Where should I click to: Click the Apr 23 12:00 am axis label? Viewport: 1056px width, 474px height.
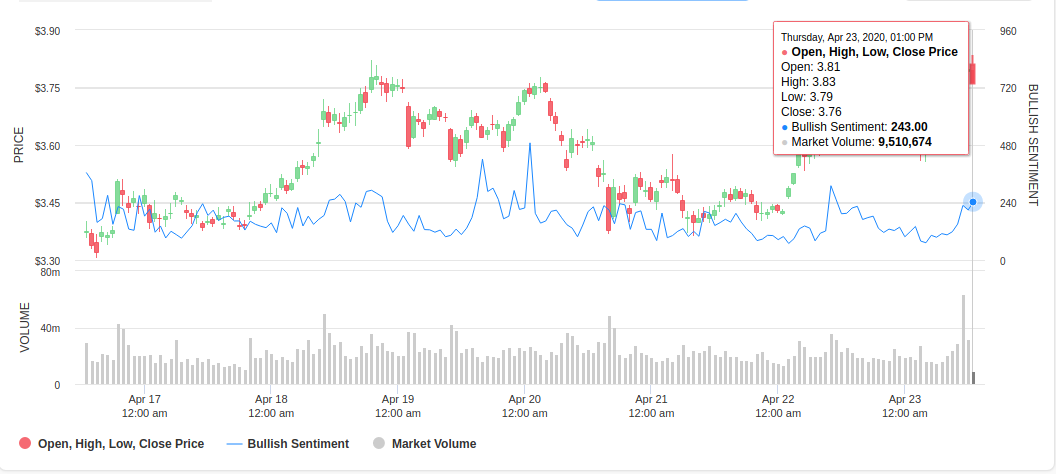click(904, 405)
